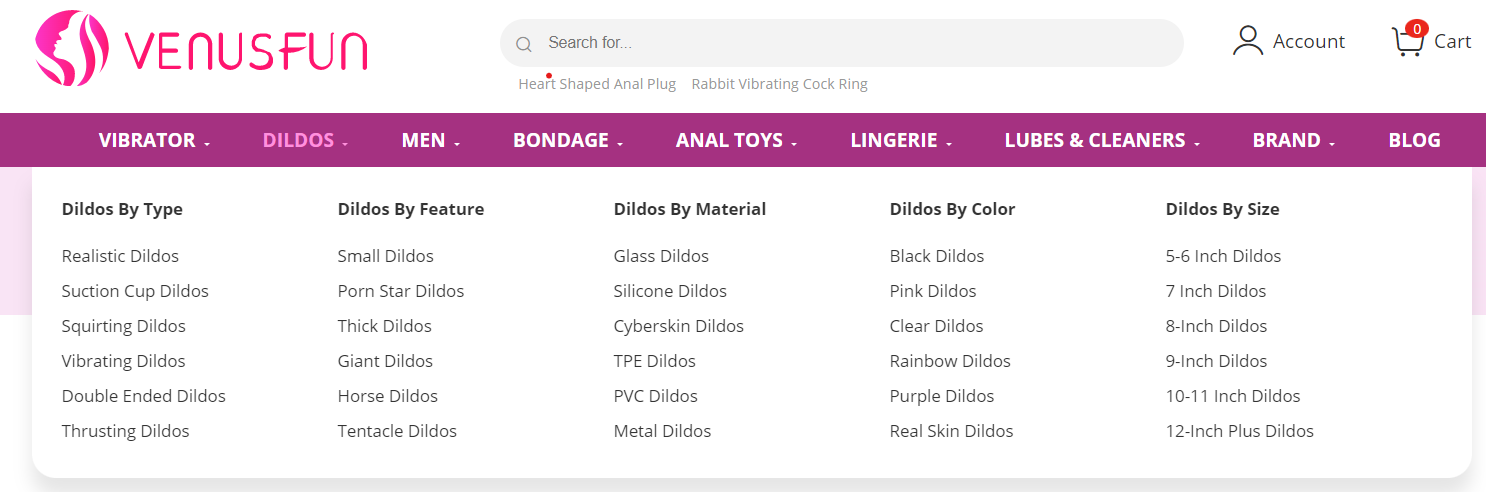Open the Glass category link
Screen dimensions: 1486x492
tap(661, 256)
